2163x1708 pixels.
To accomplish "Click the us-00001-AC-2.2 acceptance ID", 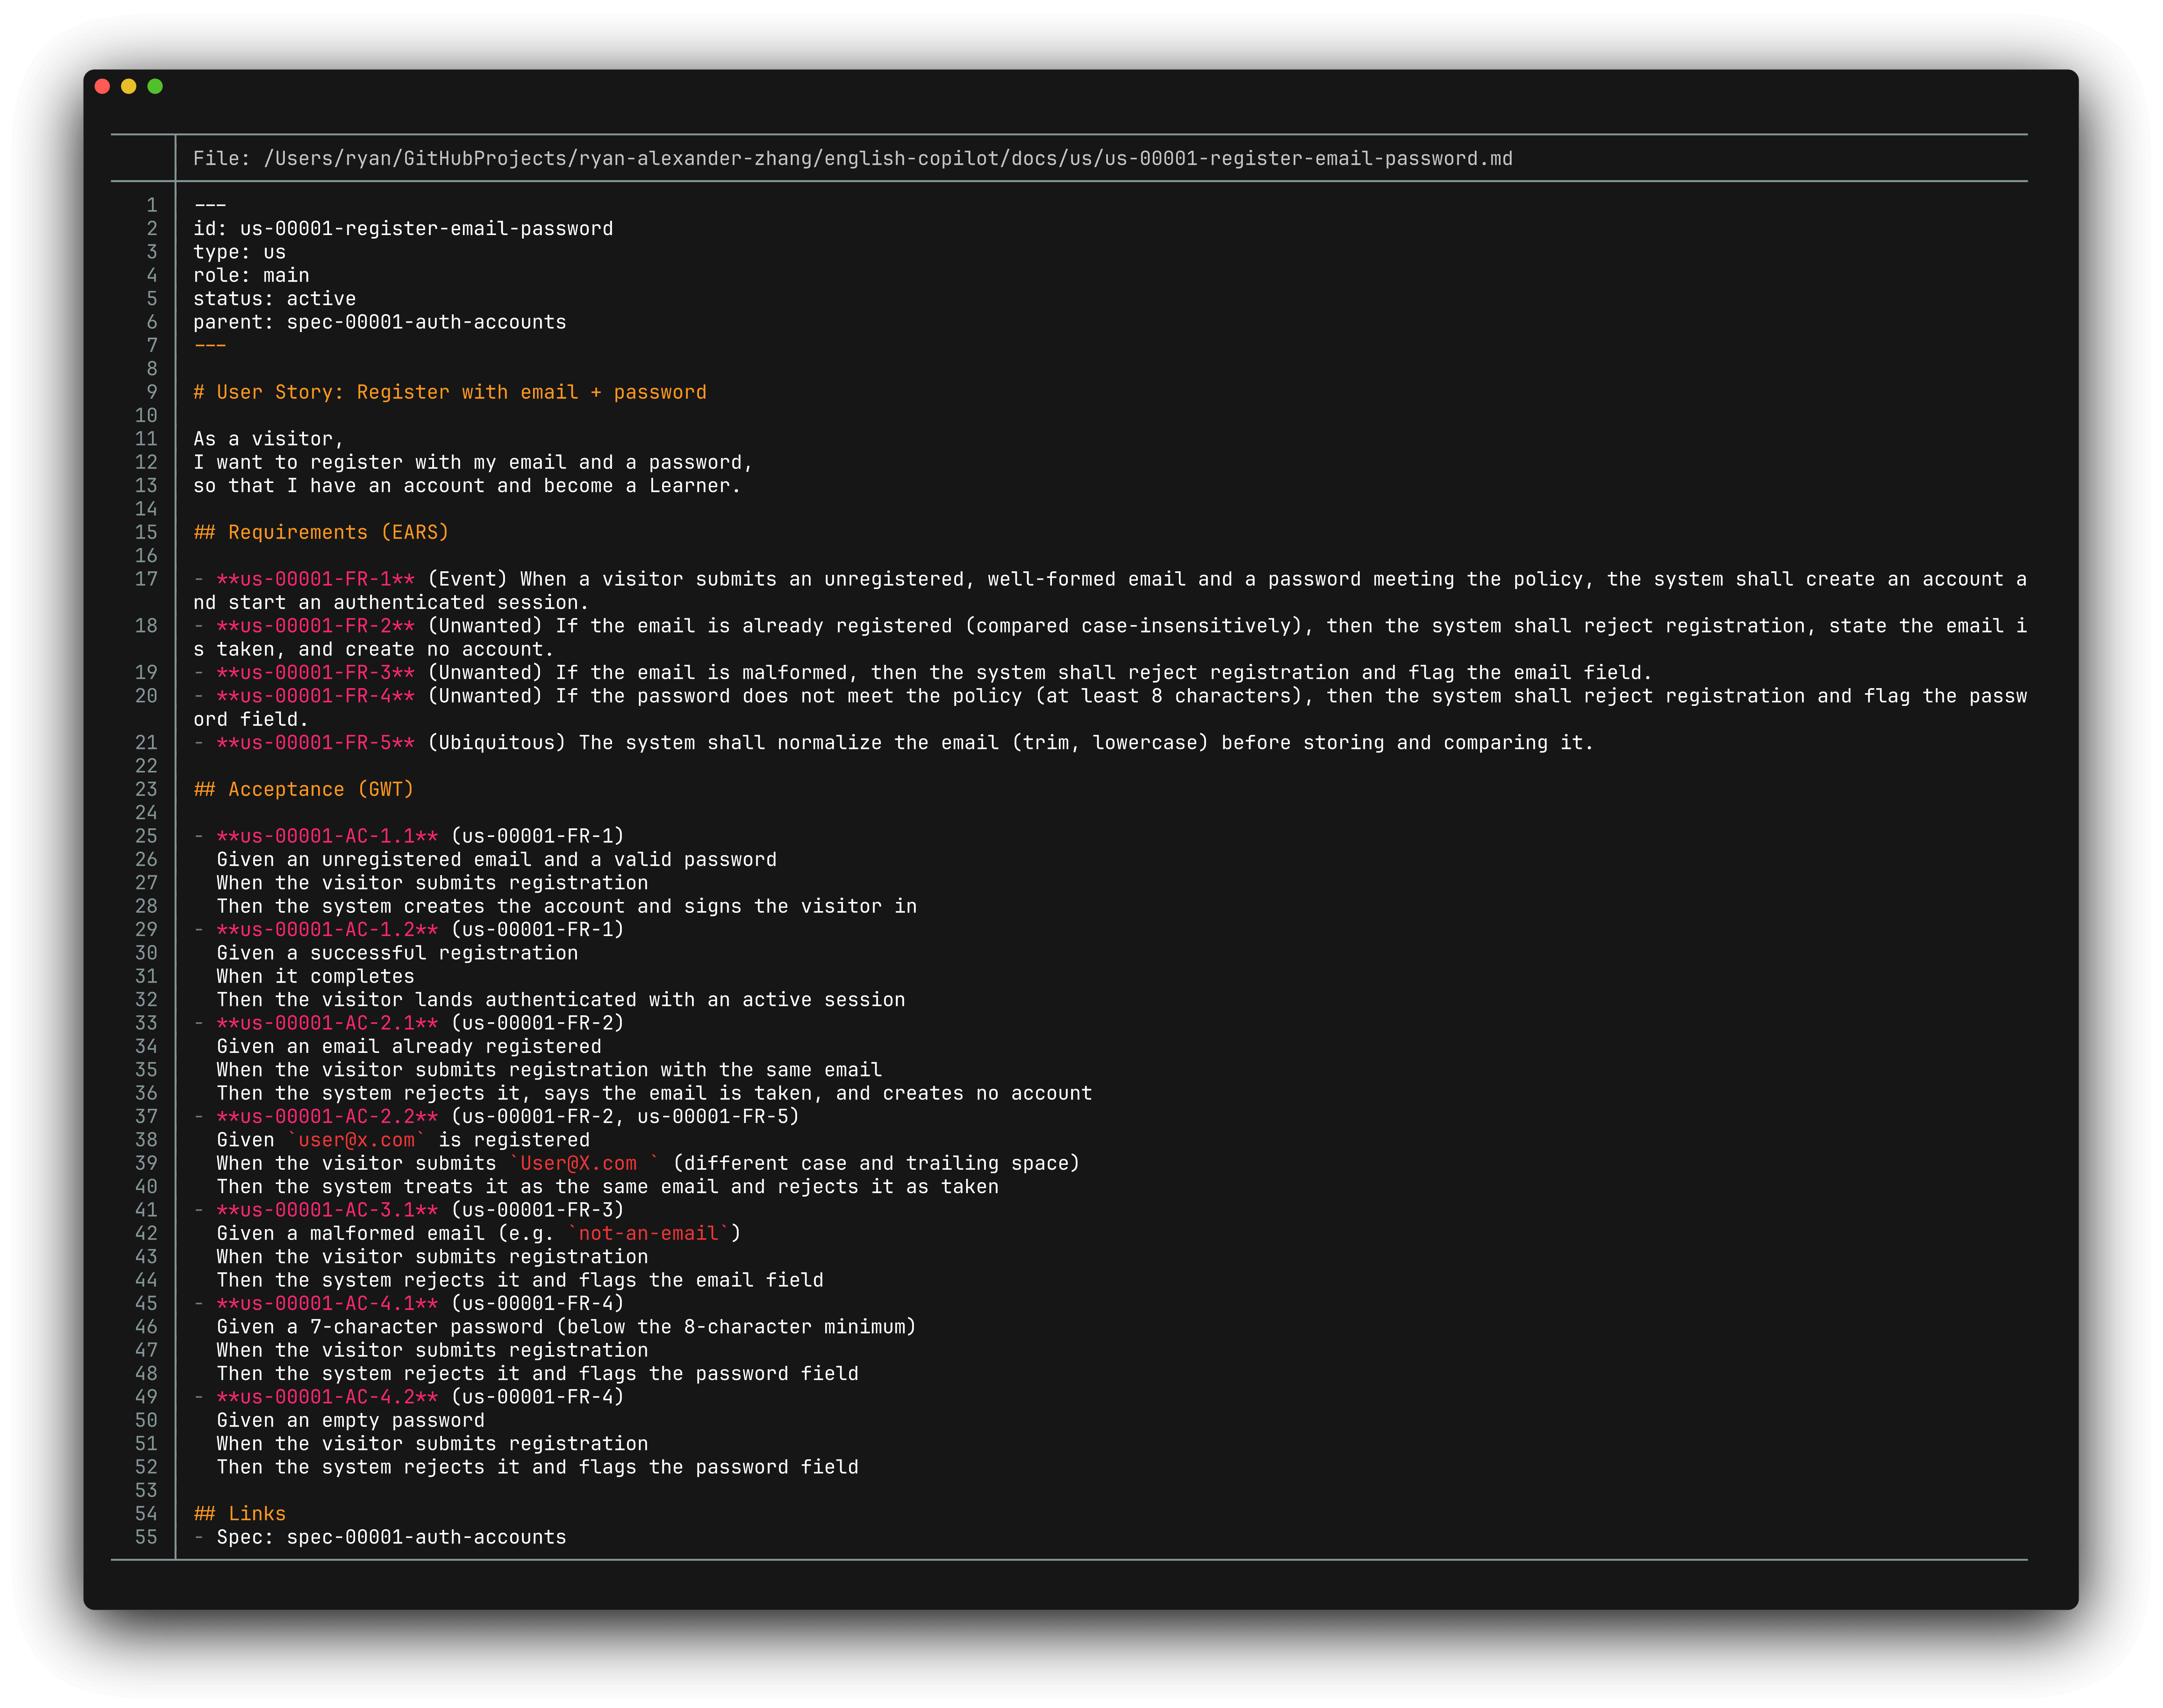I will (327, 1116).
